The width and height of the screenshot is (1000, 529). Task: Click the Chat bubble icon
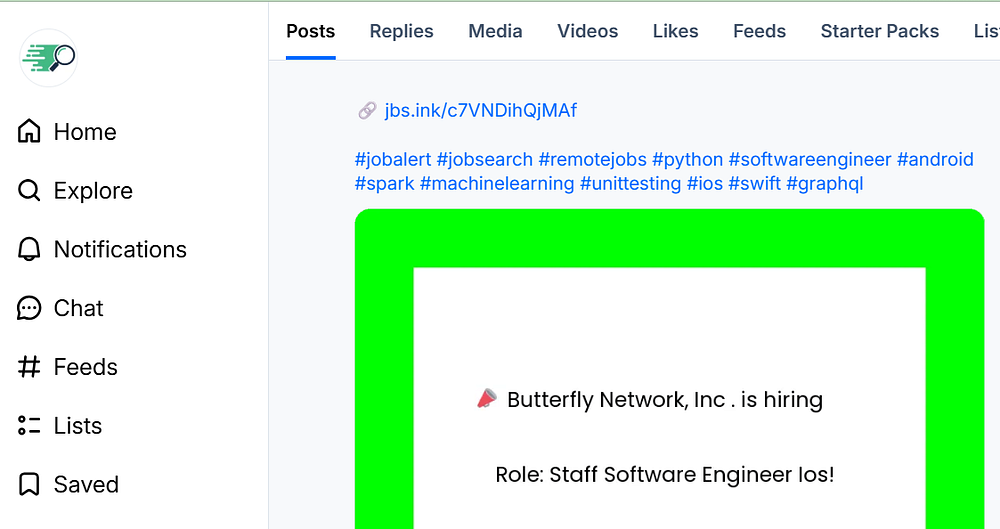(29, 308)
